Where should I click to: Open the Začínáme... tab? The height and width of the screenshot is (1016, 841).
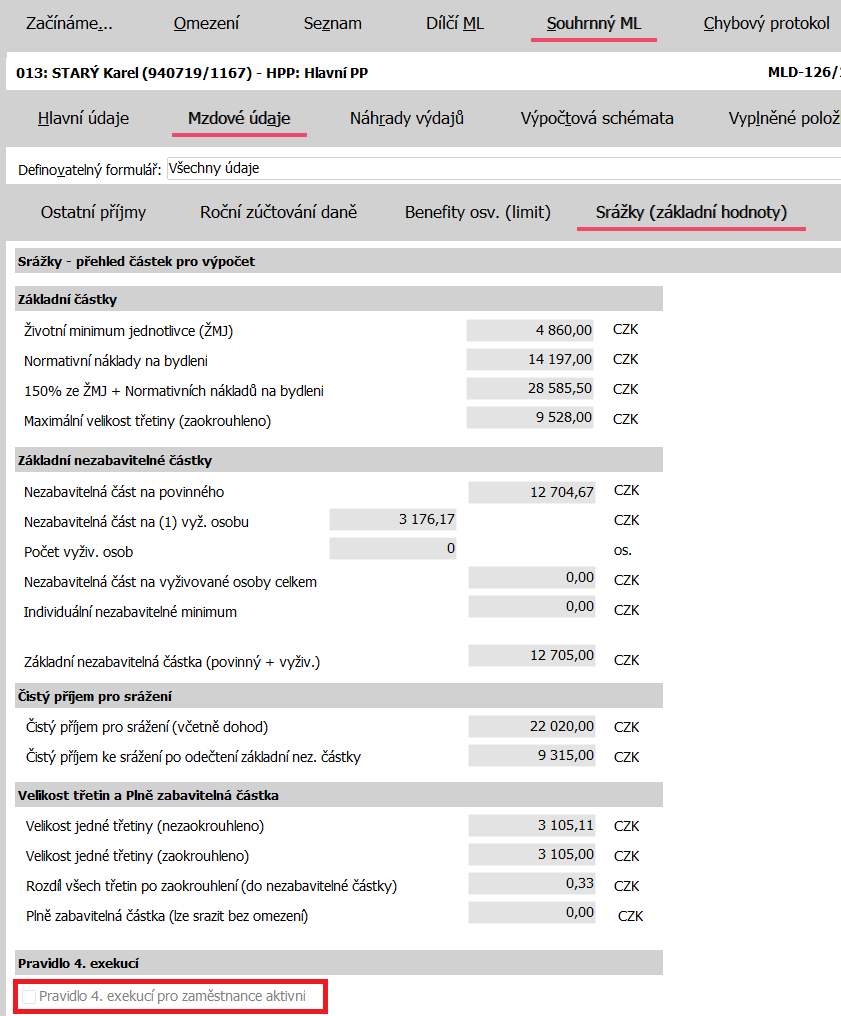pyautogui.click(x=69, y=23)
